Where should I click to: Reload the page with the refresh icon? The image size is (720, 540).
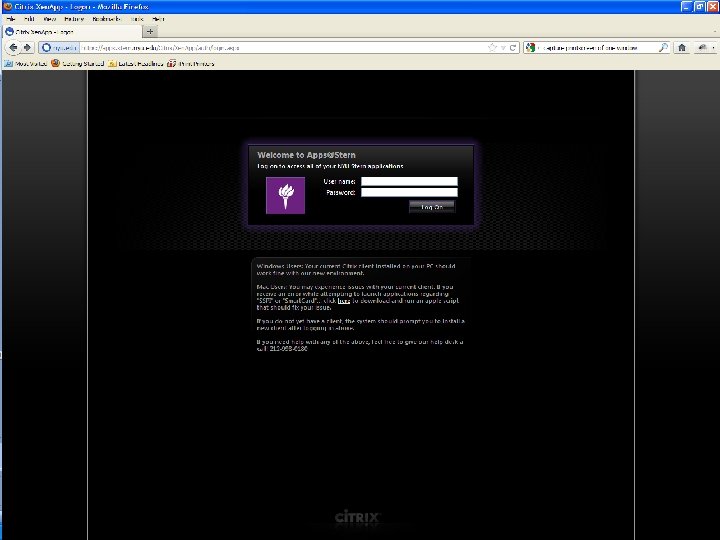coord(513,47)
